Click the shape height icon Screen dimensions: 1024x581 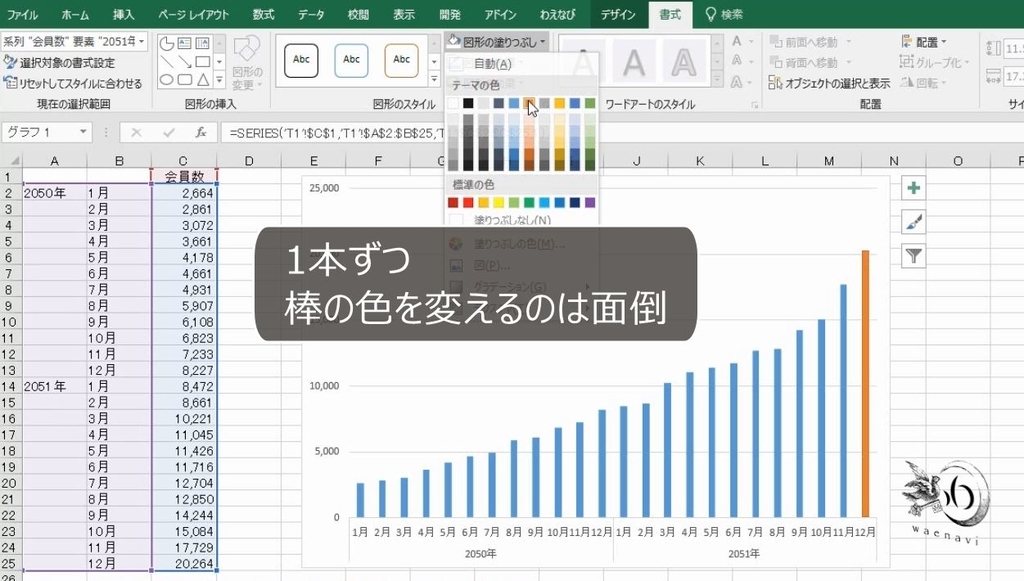[993, 48]
